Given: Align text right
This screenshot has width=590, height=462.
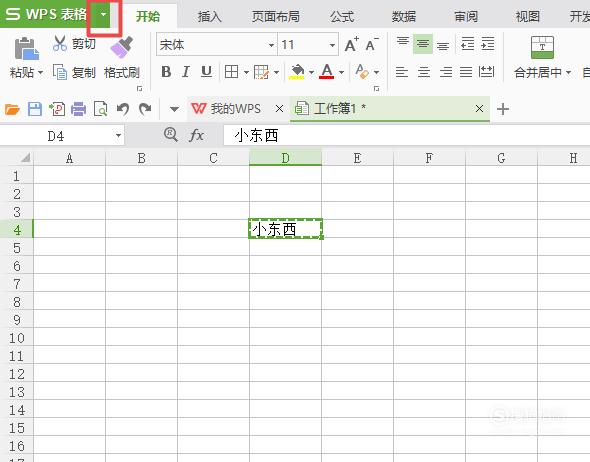Looking at the screenshot, I should click(x=446, y=72).
